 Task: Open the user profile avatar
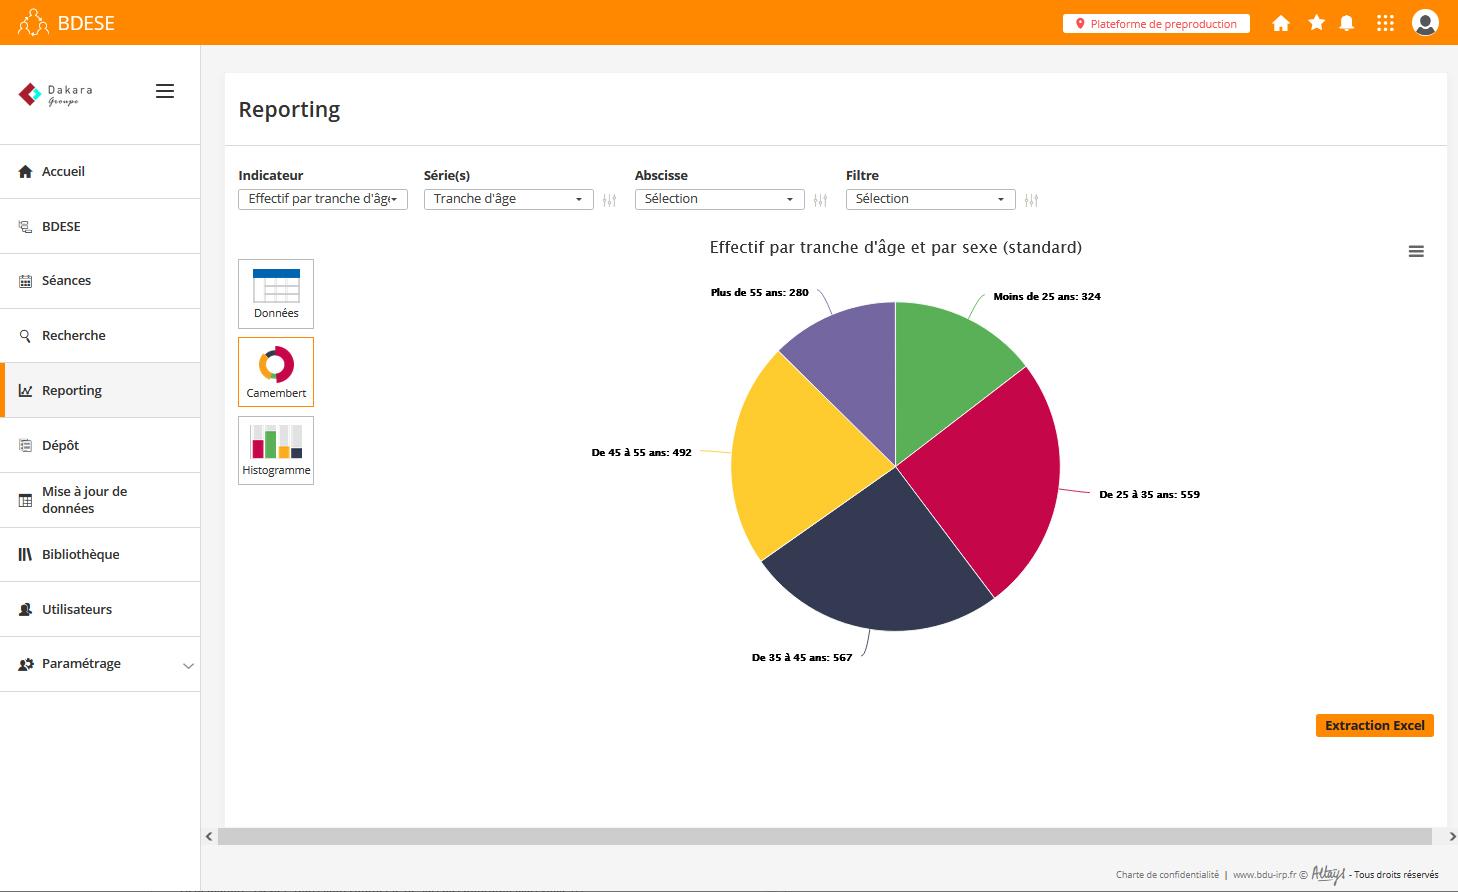[1425, 23]
